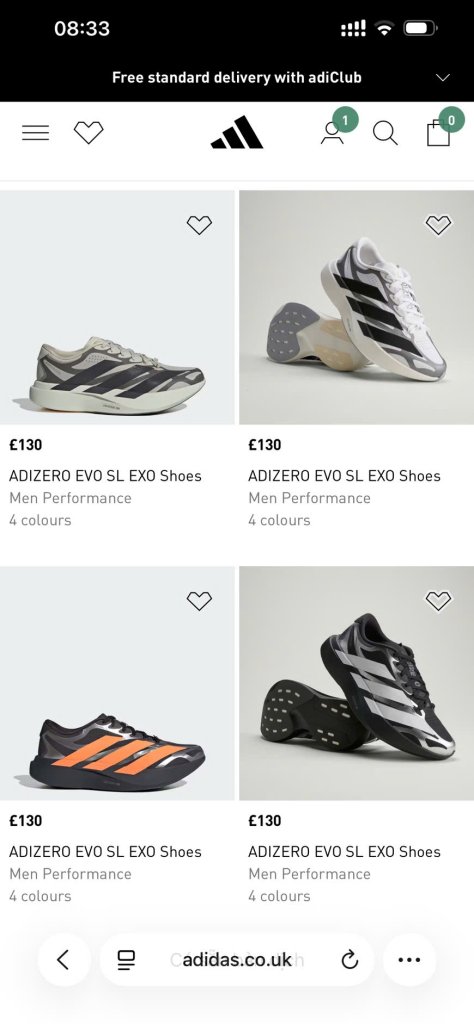Open the shopping bag icon
474x1024 pixels.
point(438,133)
